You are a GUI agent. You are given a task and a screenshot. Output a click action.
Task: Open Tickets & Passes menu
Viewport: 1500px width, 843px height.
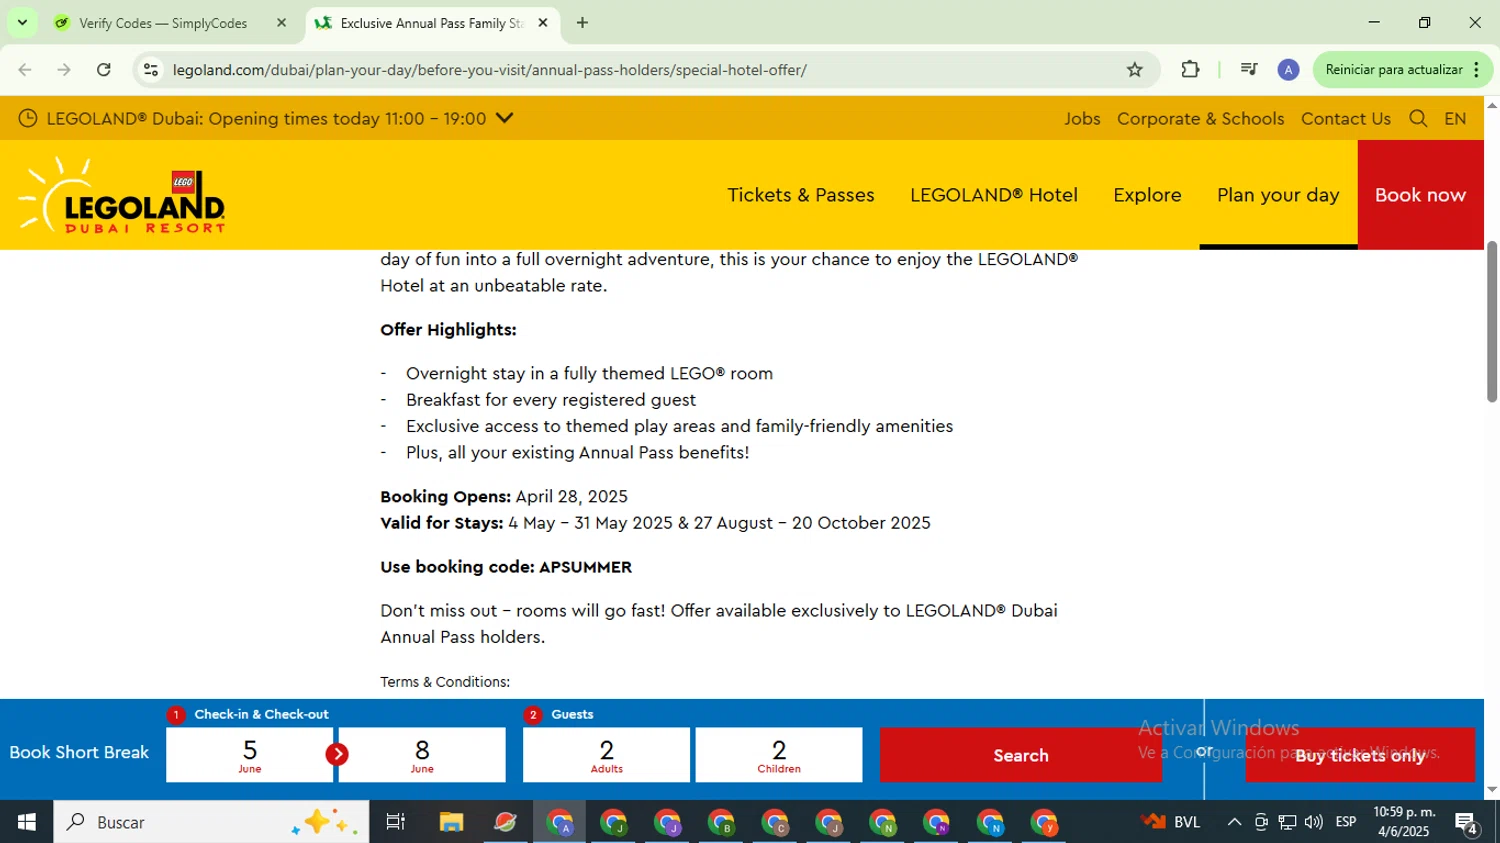(801, 195)
